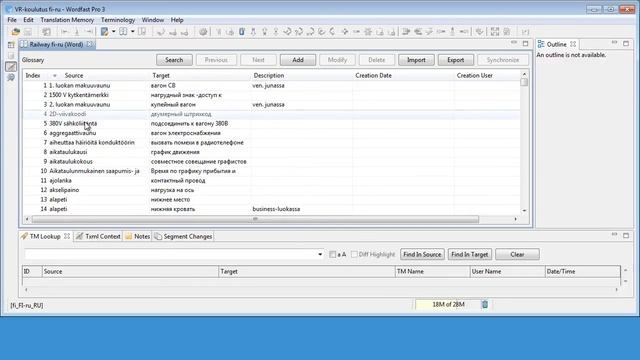Minimize the glossary editor area
The image size is (640, 360).
514,42
